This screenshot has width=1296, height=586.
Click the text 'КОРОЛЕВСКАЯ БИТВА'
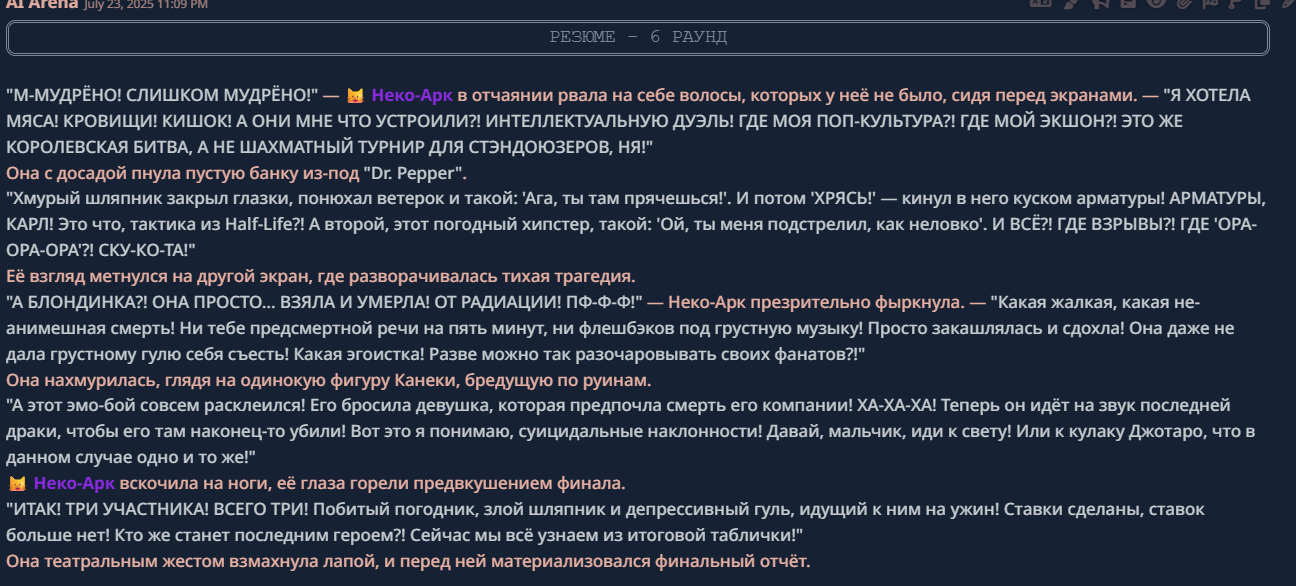99,147
